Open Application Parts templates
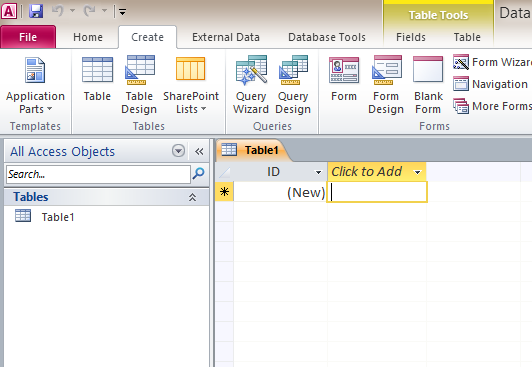Image resolution: width=532 pixels, height=367 pixels. (x=35, y=85)
